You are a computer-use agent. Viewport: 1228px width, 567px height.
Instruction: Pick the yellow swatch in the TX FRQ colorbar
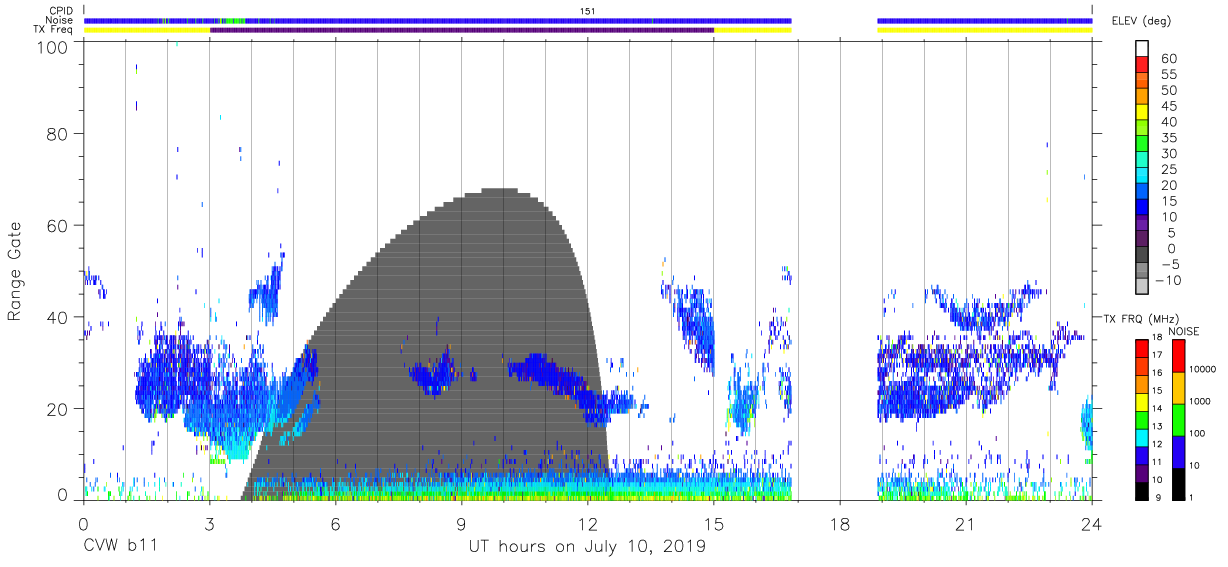coord(1141,403)
